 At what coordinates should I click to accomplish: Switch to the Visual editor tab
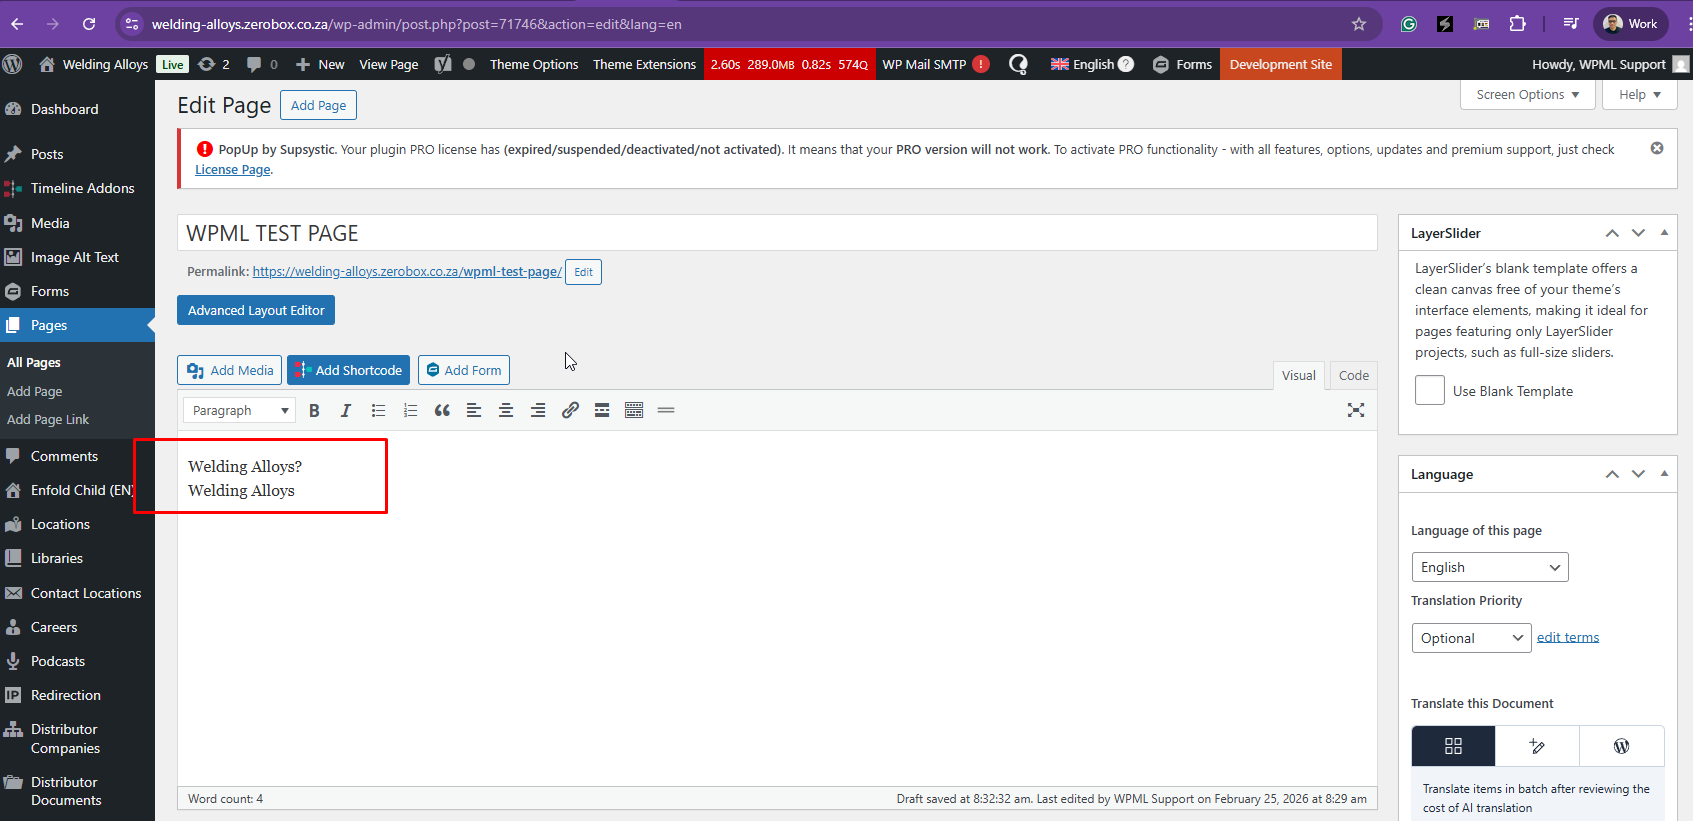pos(1299,375)
